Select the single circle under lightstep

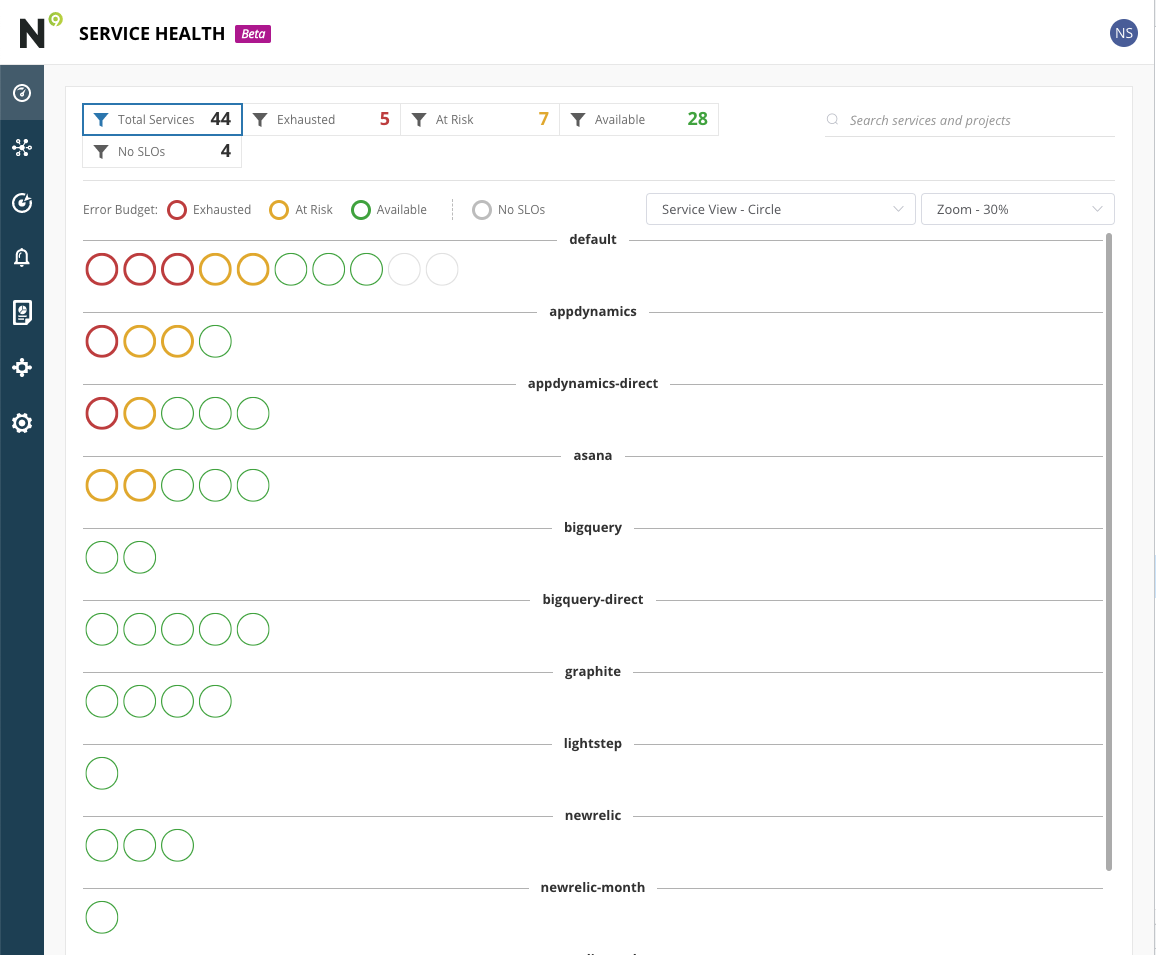coord(102,774)
